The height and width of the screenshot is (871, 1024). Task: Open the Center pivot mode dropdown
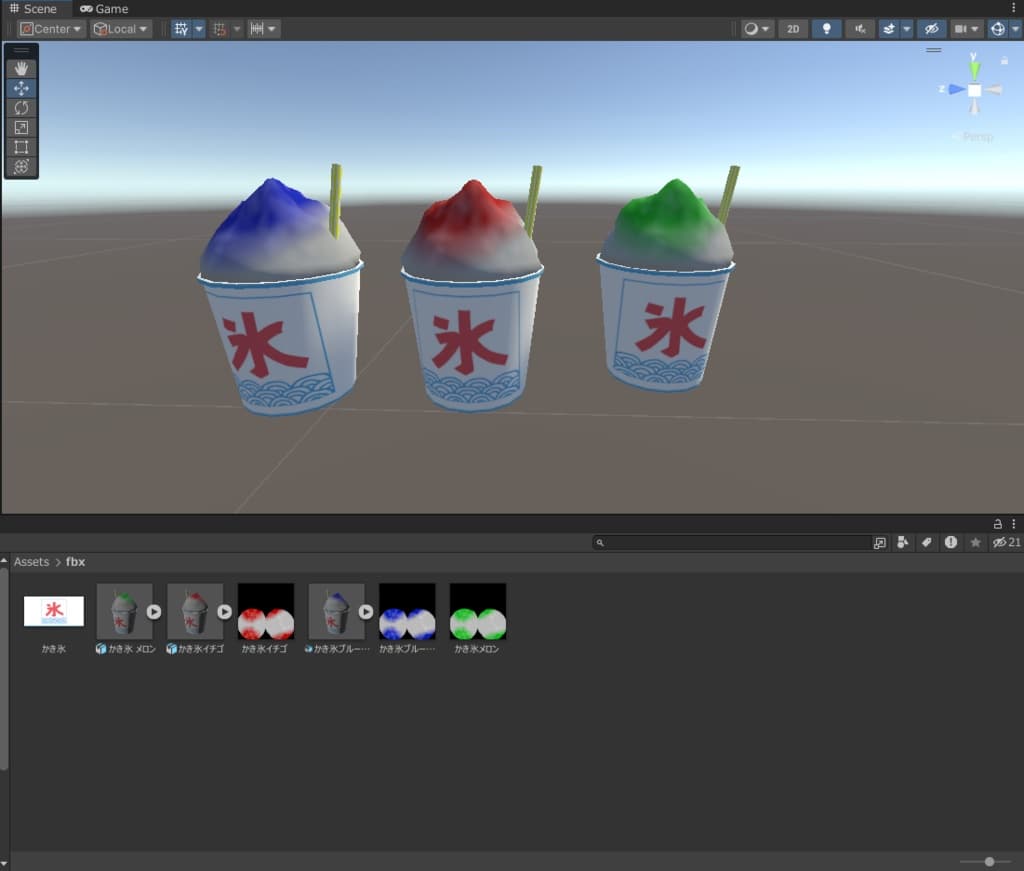(x=51, y=29)
